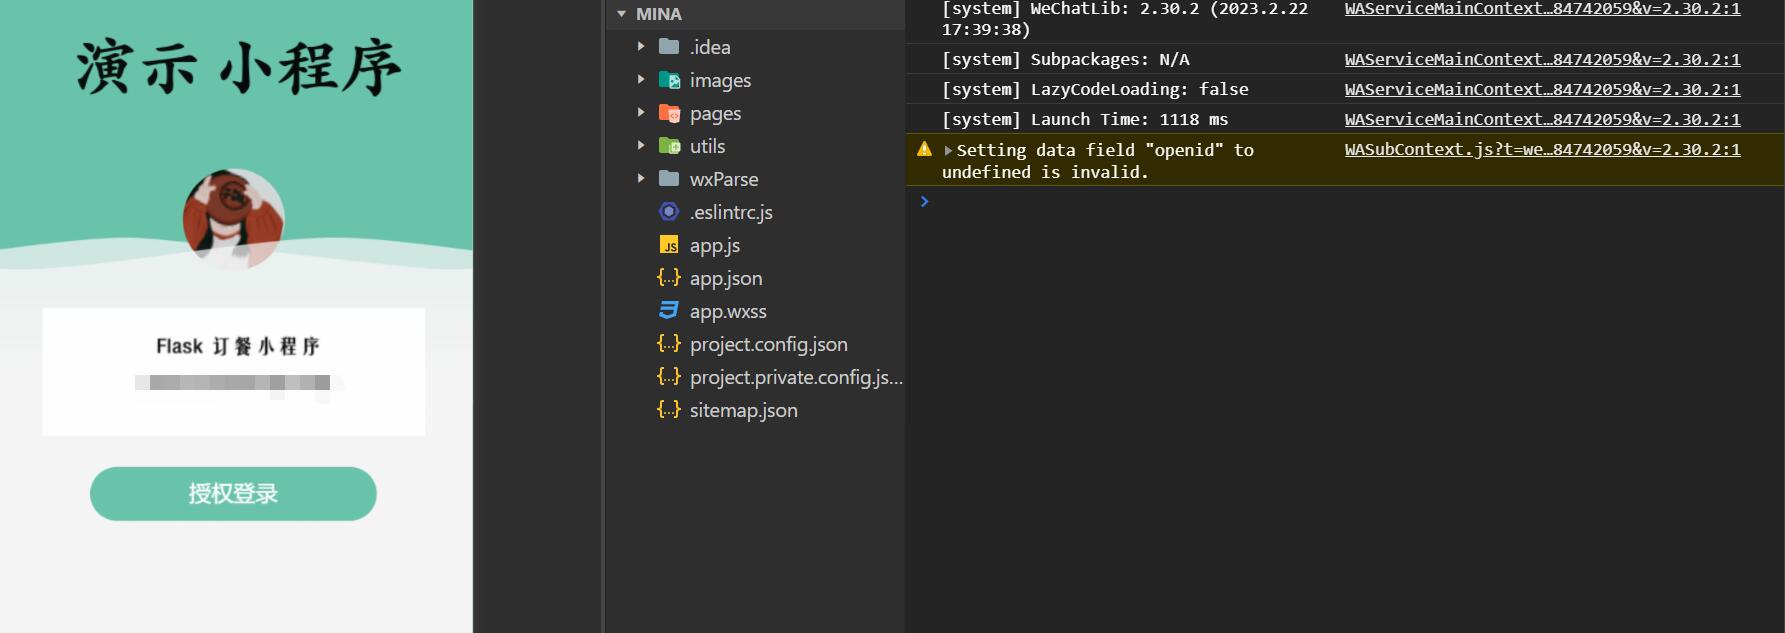The image size is (1785, 633).
Task: Click the images folder icon
Action: (669, 80)
